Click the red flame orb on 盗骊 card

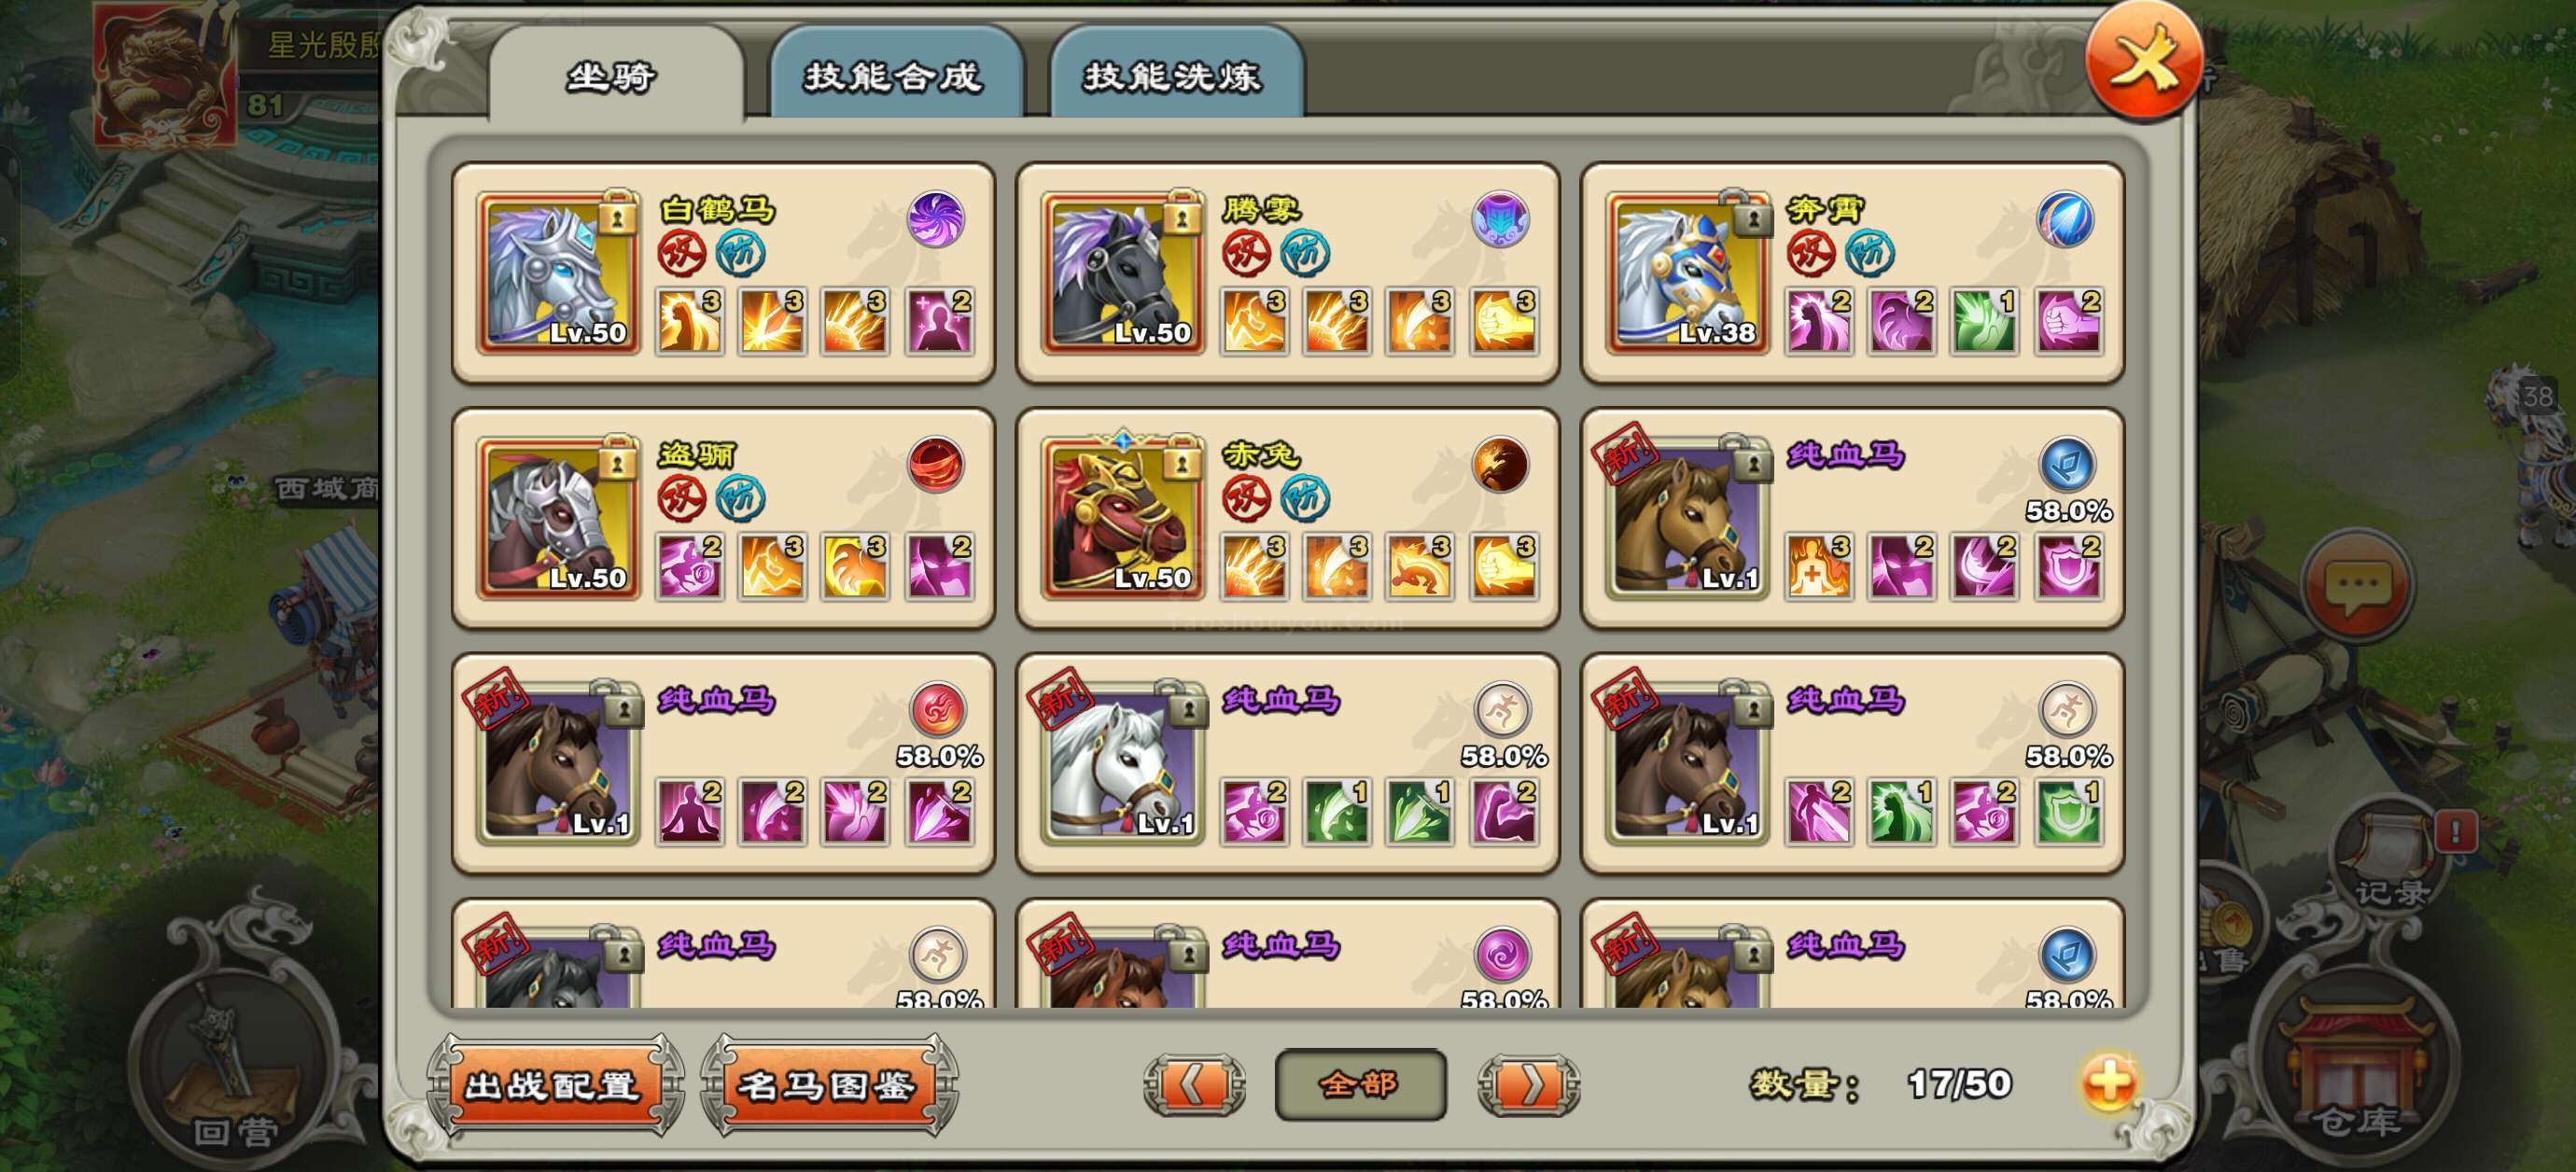click(x=935, y=464)
